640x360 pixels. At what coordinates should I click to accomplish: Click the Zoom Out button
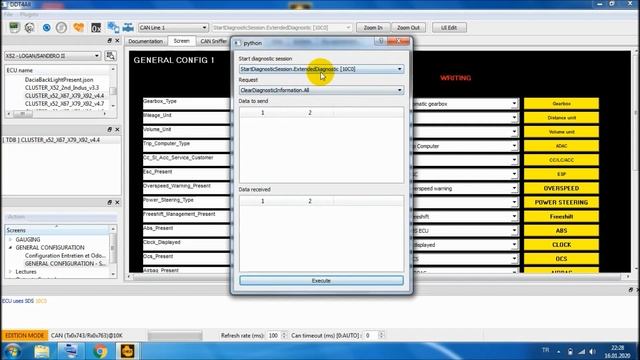(x=408, y=27)
